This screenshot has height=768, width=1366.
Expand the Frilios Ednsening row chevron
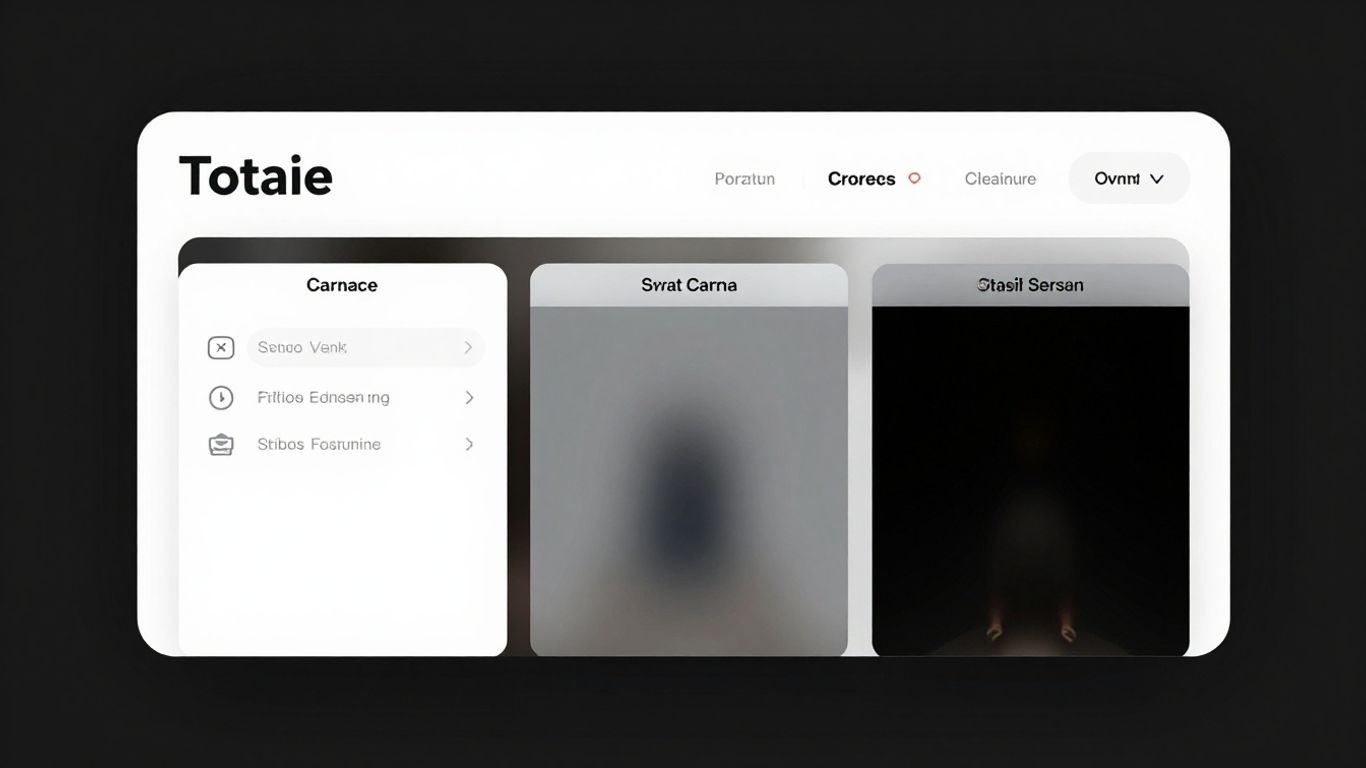(468, 398)
